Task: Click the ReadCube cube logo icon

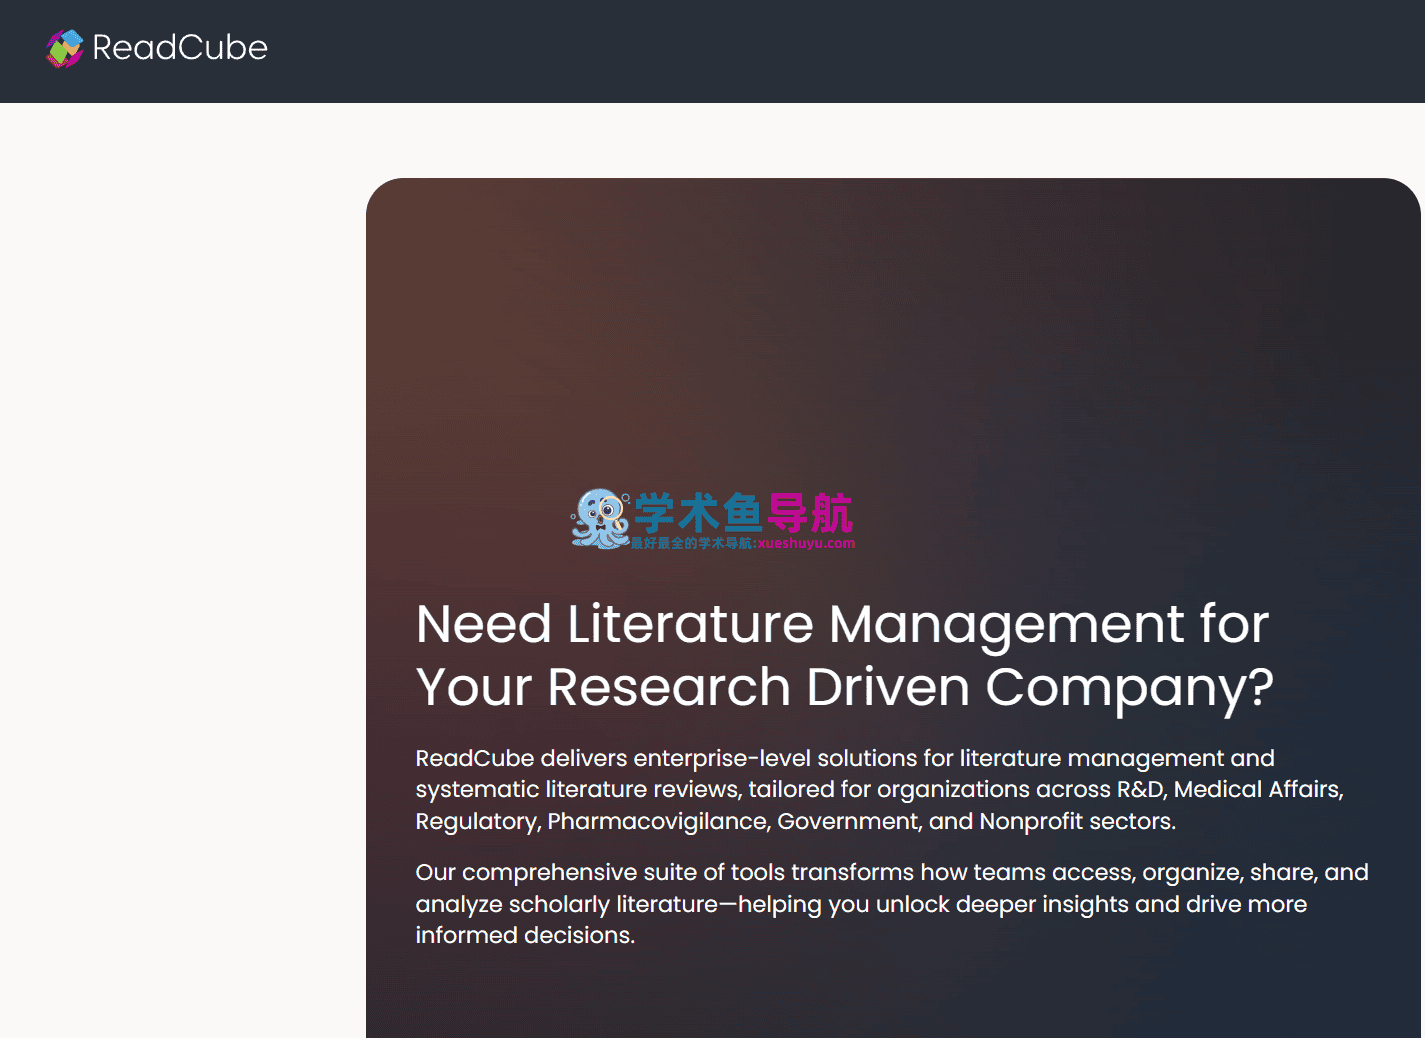Action: coord(65,48)
